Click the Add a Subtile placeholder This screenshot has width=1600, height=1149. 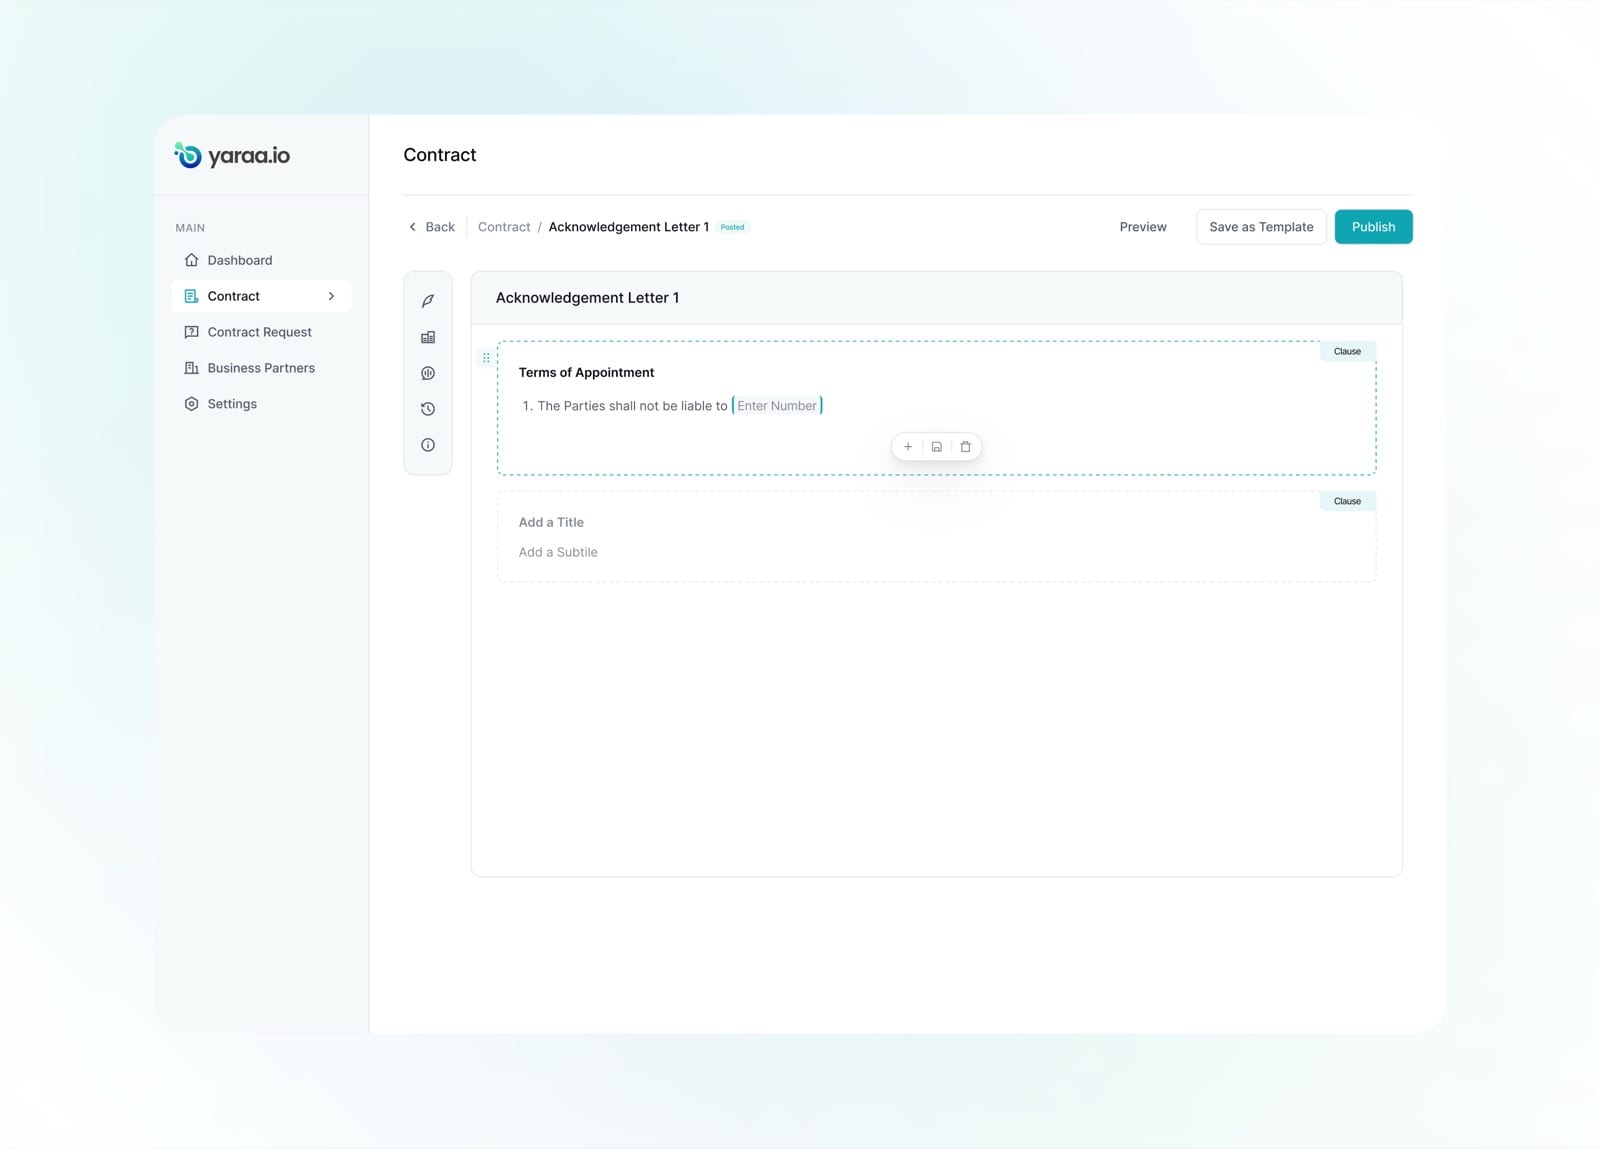[558, 552]
